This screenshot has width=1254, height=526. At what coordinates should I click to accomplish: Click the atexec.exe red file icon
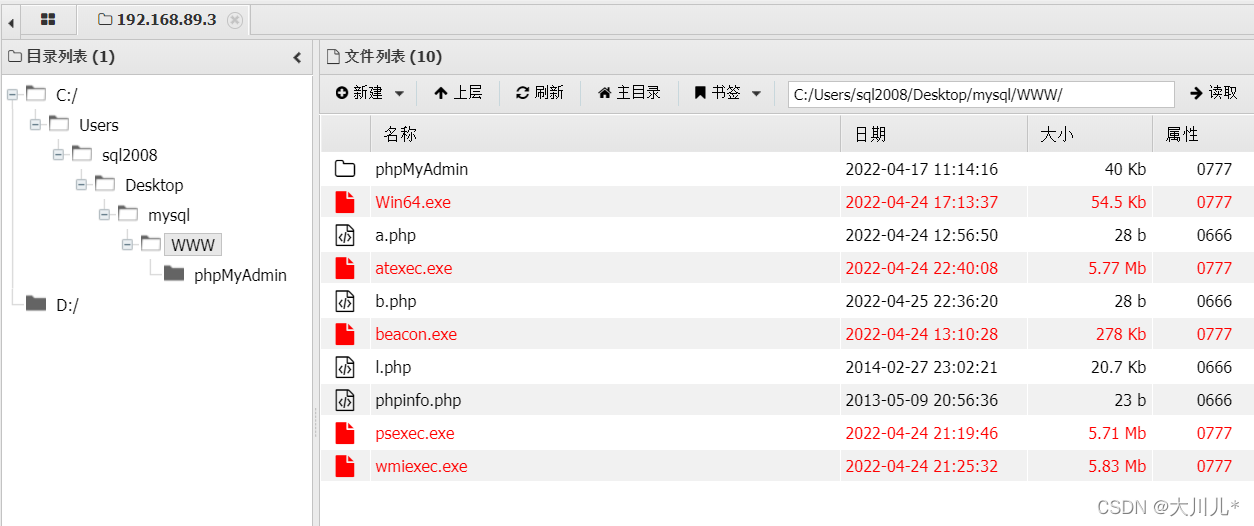(x=345, y=268)
